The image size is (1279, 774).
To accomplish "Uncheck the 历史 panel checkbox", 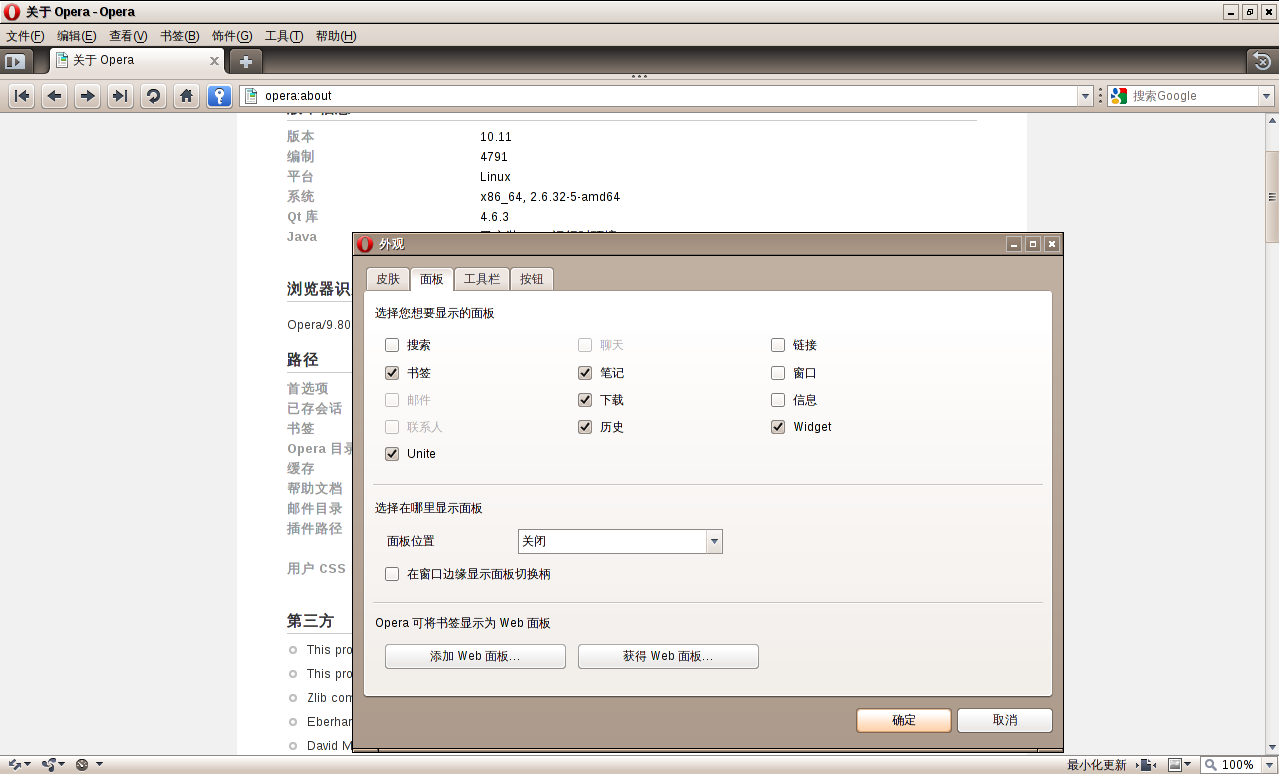I will pos(585,427).
